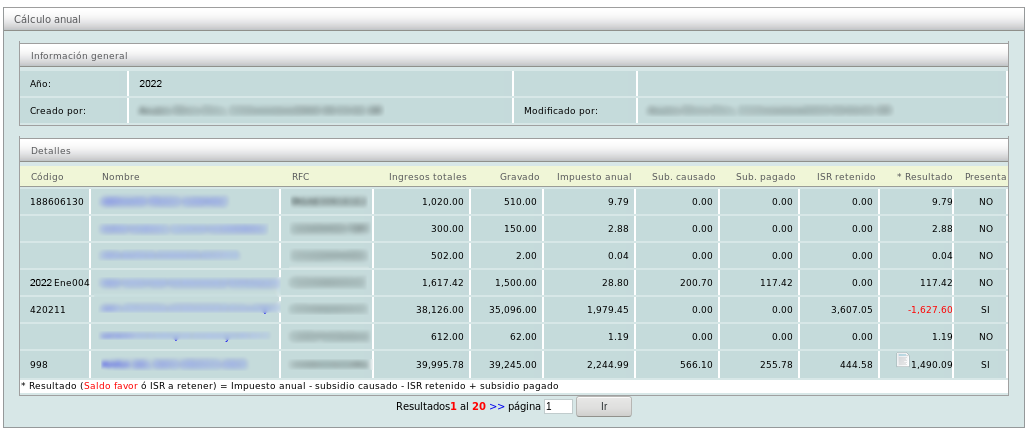
Task: Go to next page with >> link
Action: coord(497,407)
